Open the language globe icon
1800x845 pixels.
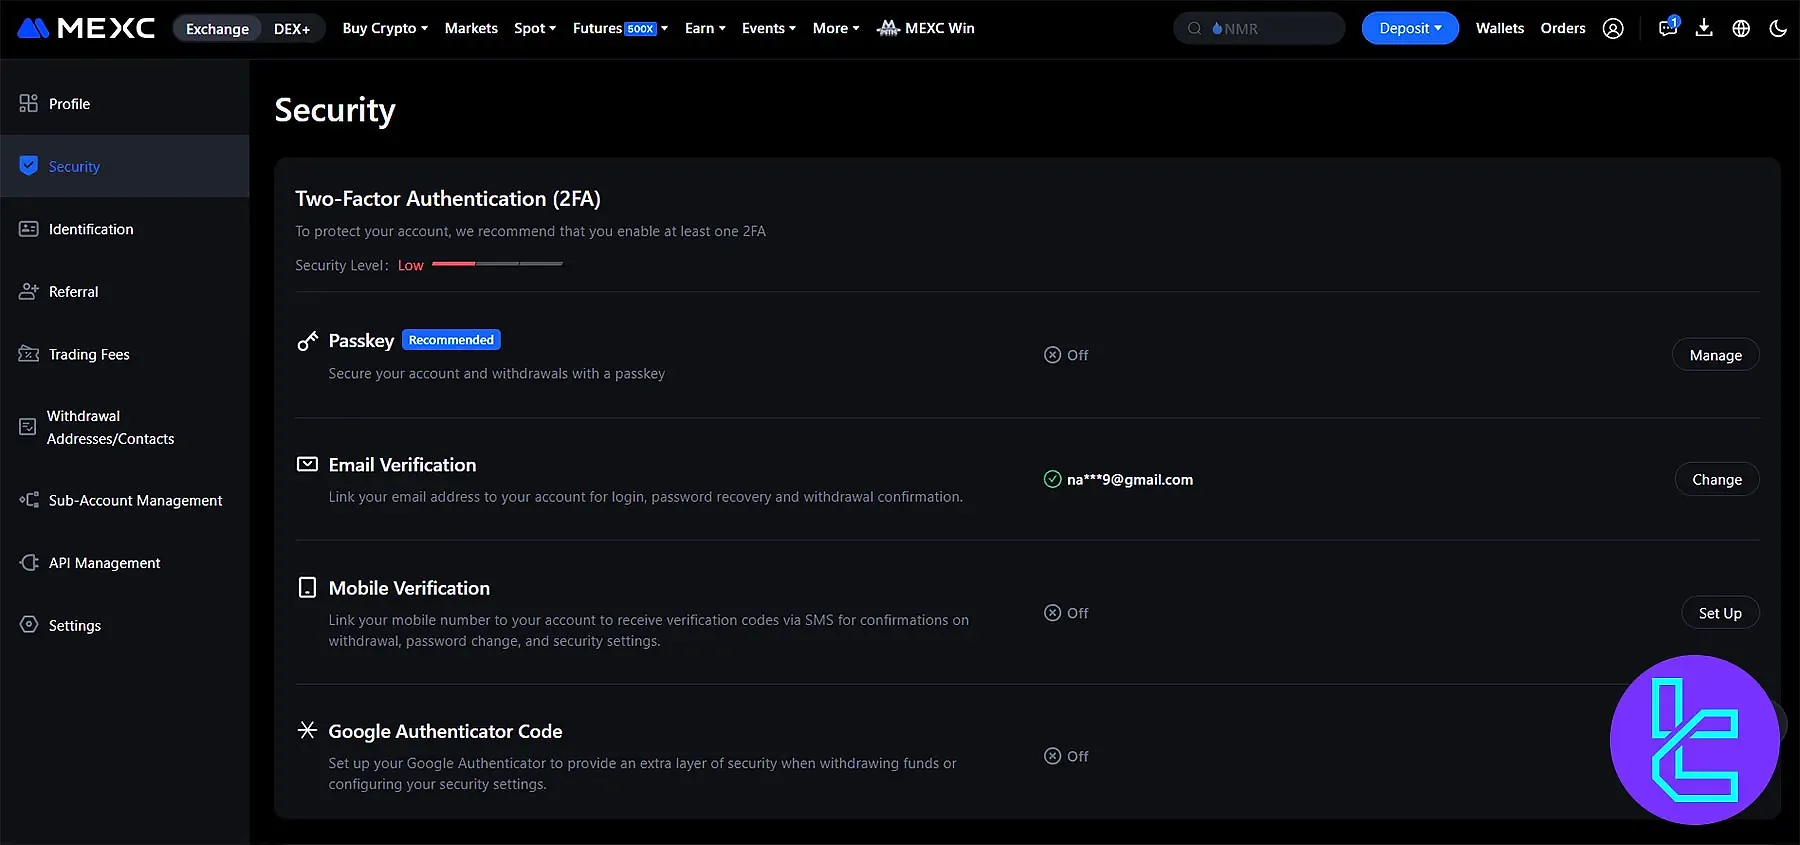tap(1741, 29)
